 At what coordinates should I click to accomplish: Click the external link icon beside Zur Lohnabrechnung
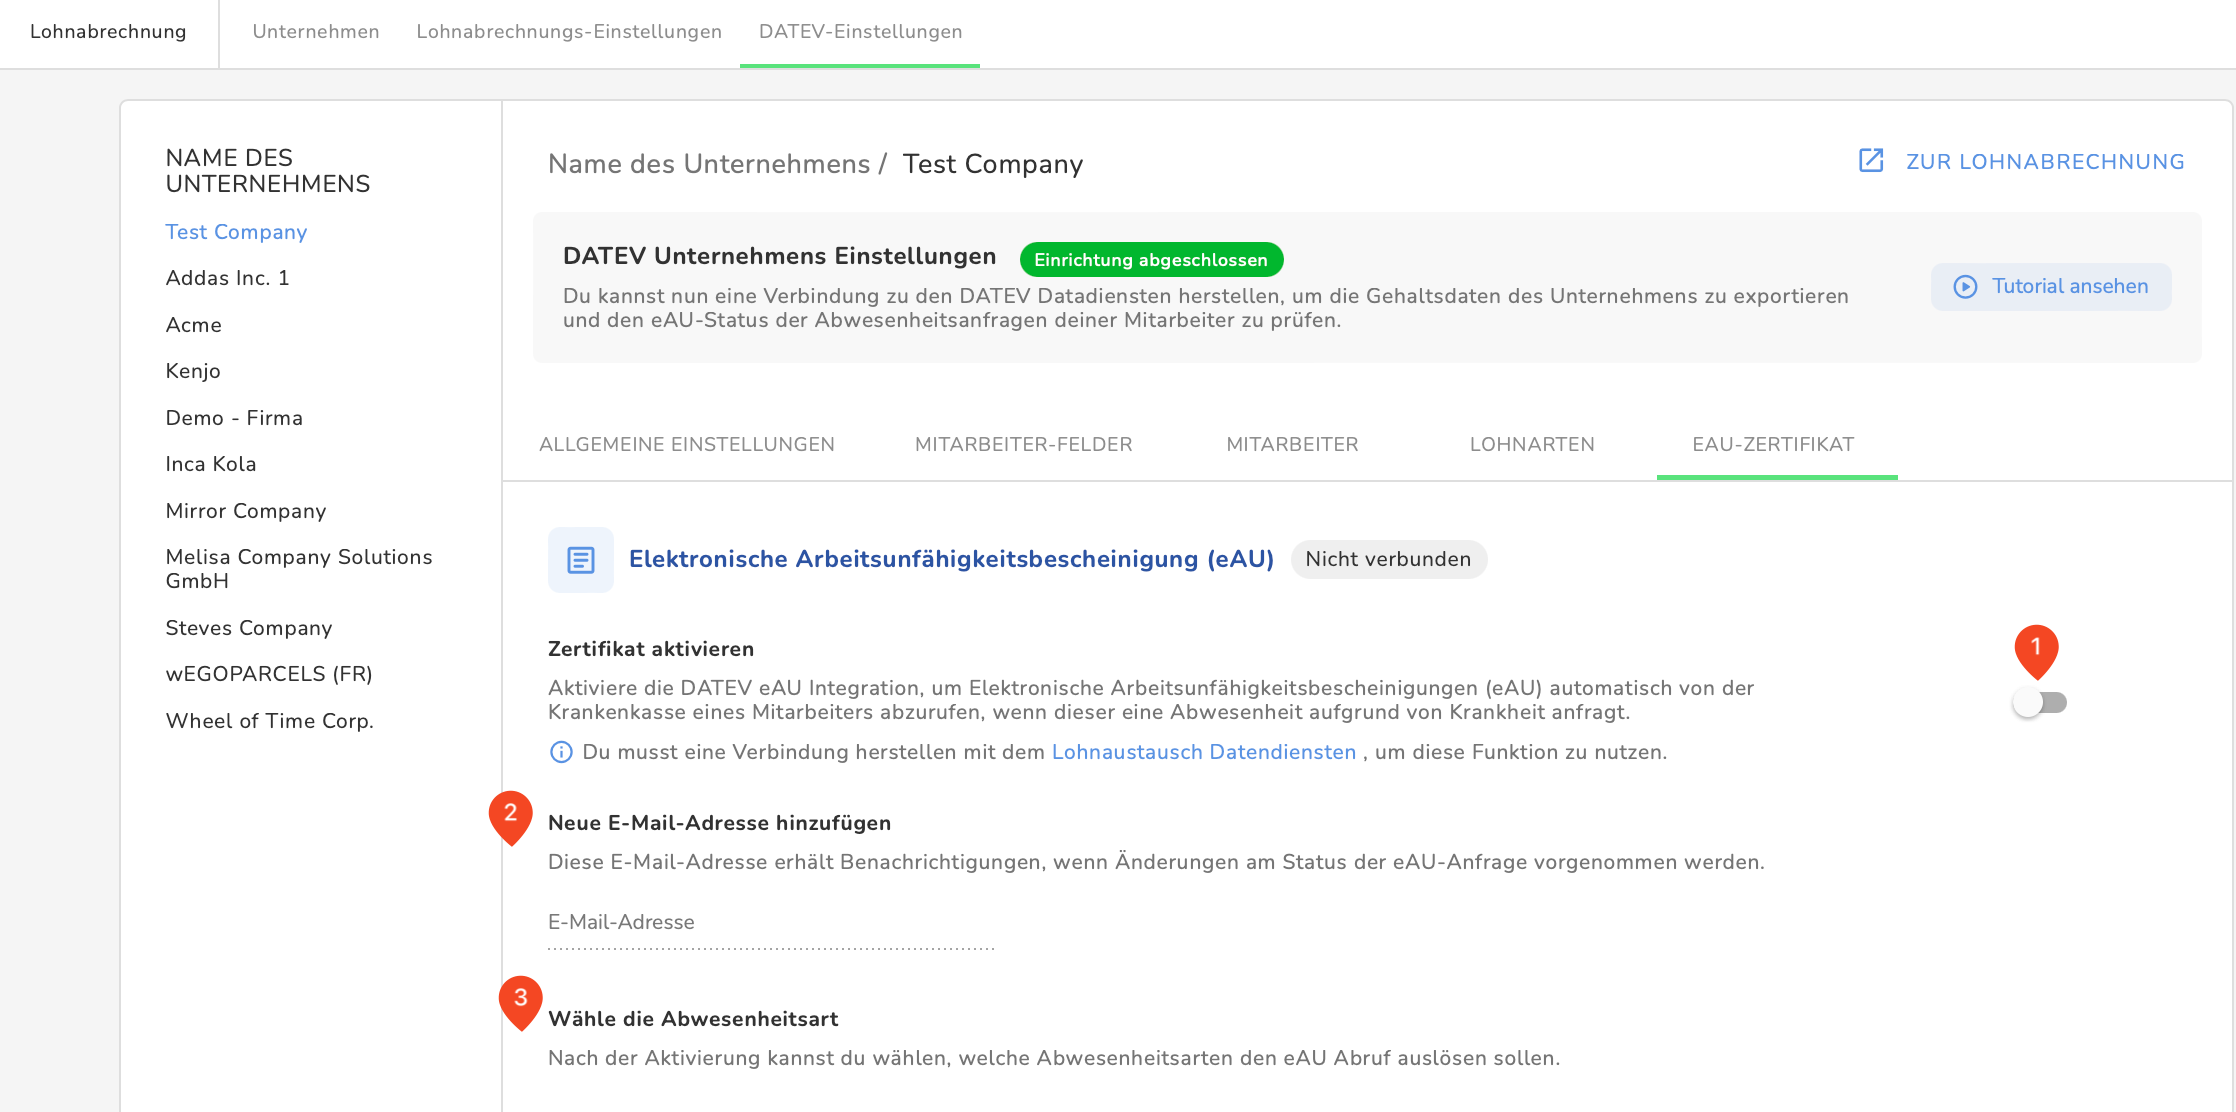[x=1871, y=161]
